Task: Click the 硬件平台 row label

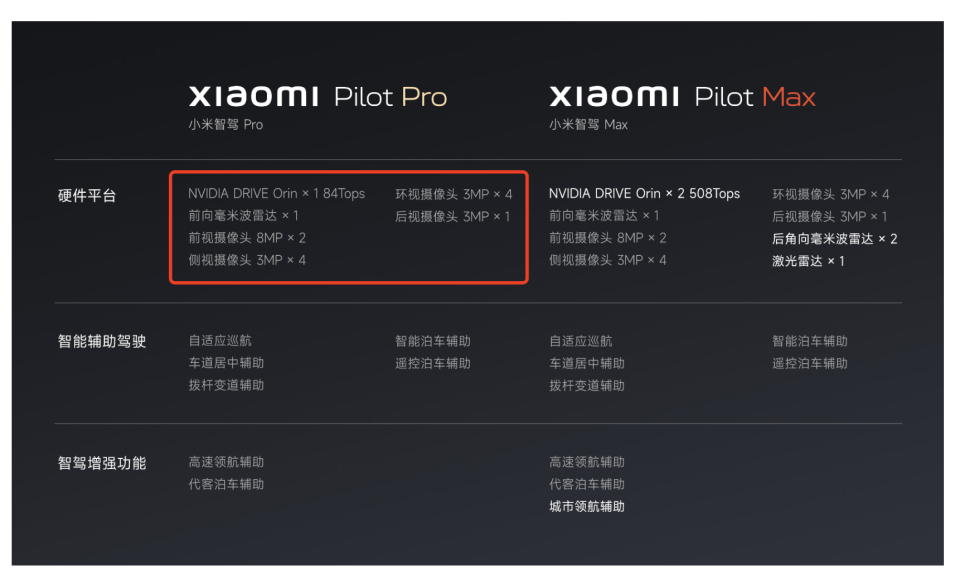Action: [x=87, y=195]
